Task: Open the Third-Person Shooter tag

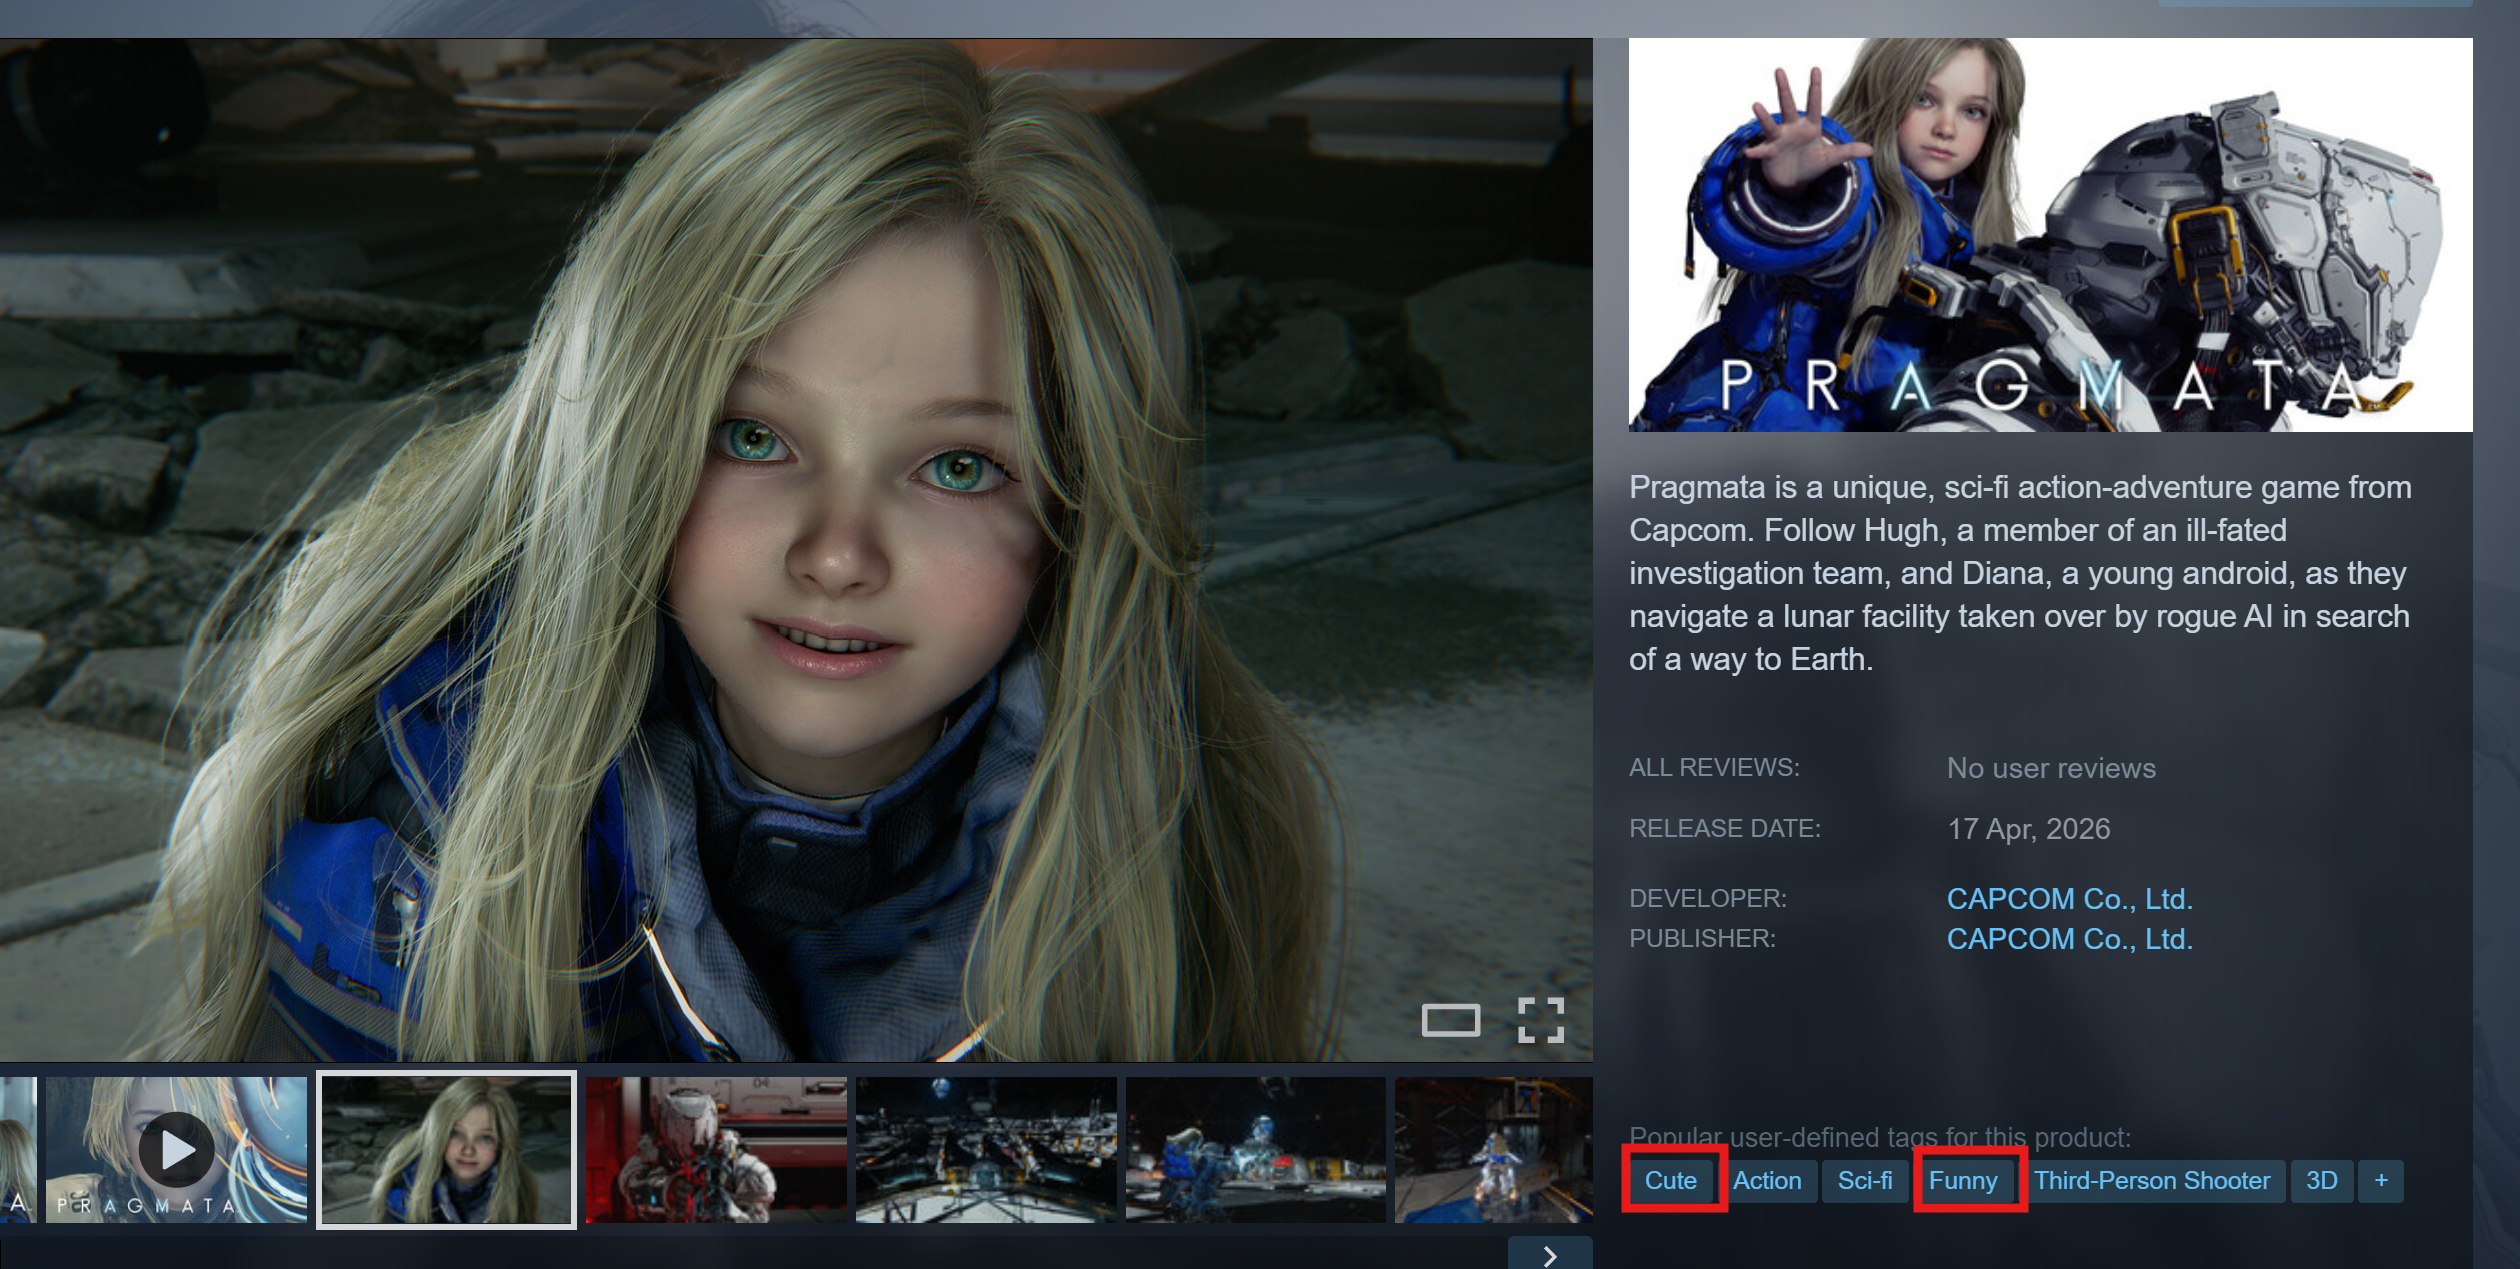Action: (x=2152, y=1181)
